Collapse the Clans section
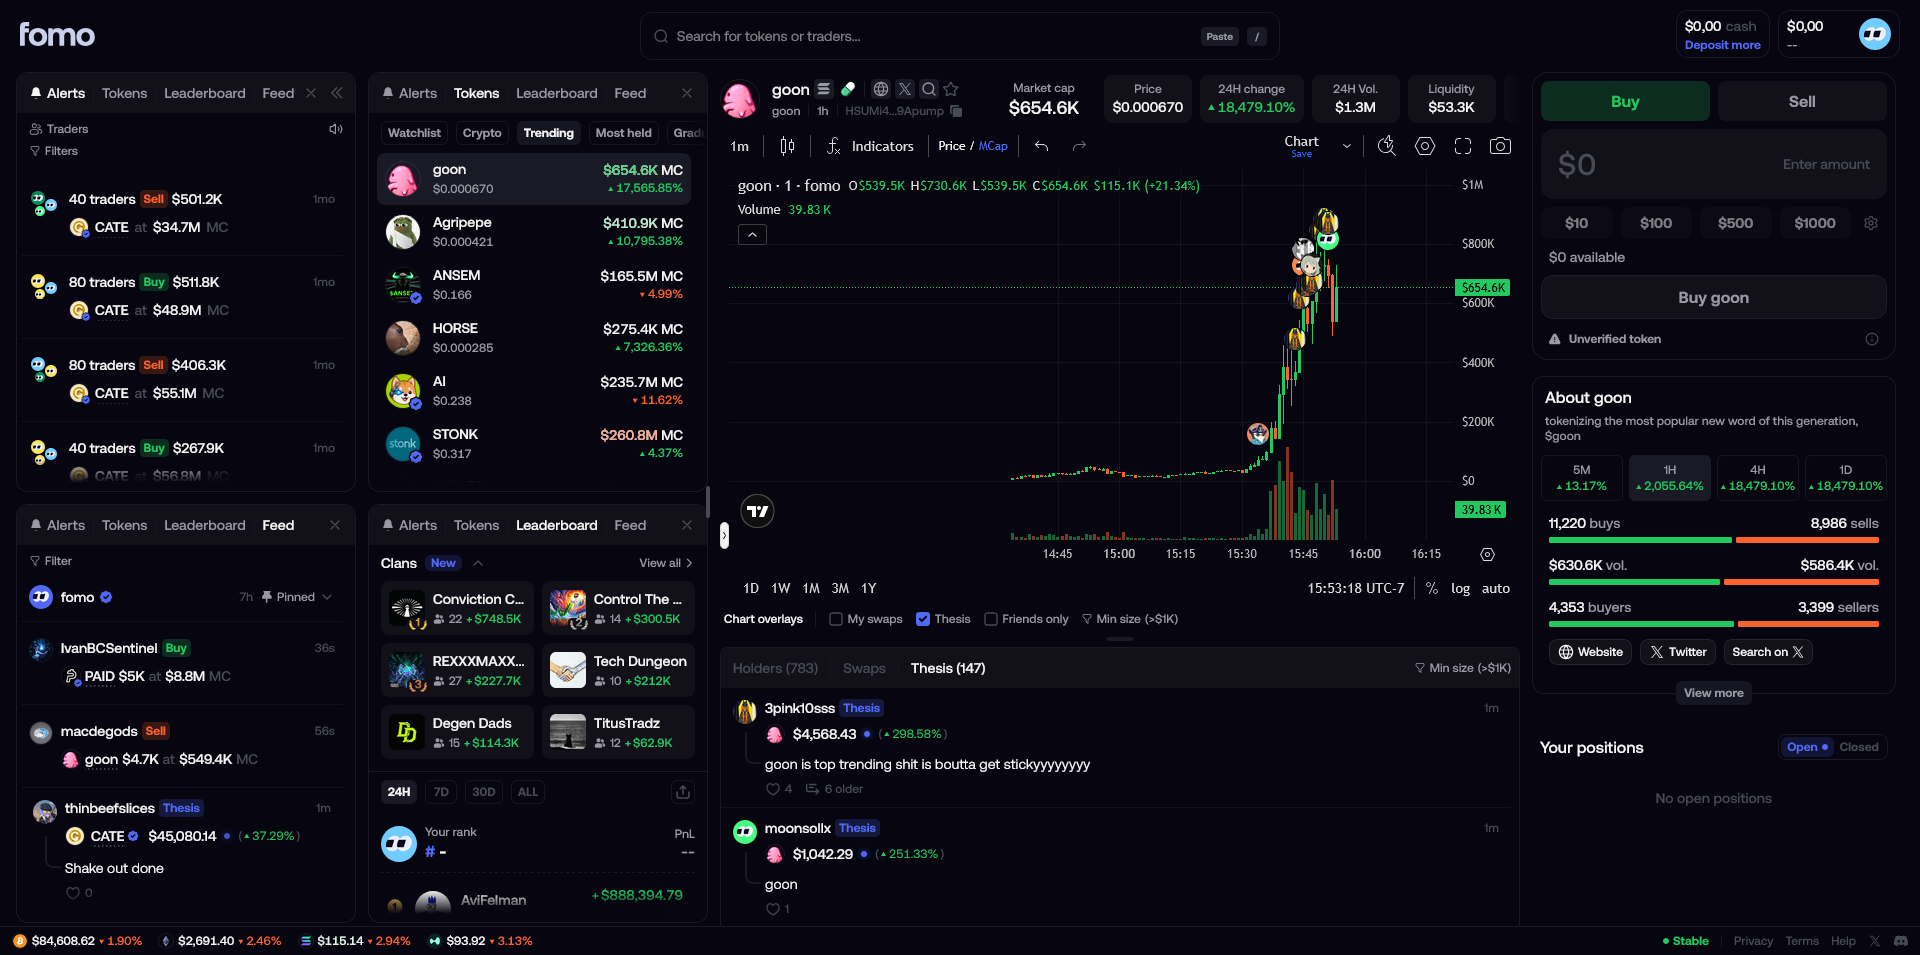 (478, 563)
